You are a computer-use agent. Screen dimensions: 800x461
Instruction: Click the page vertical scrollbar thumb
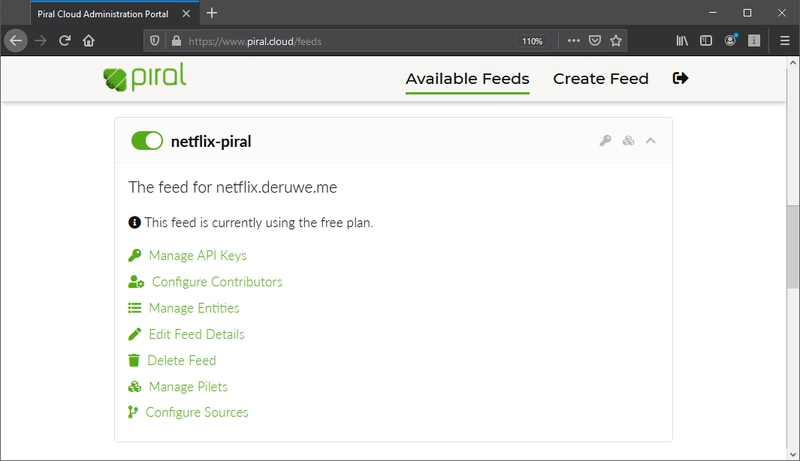click(792, 247)
